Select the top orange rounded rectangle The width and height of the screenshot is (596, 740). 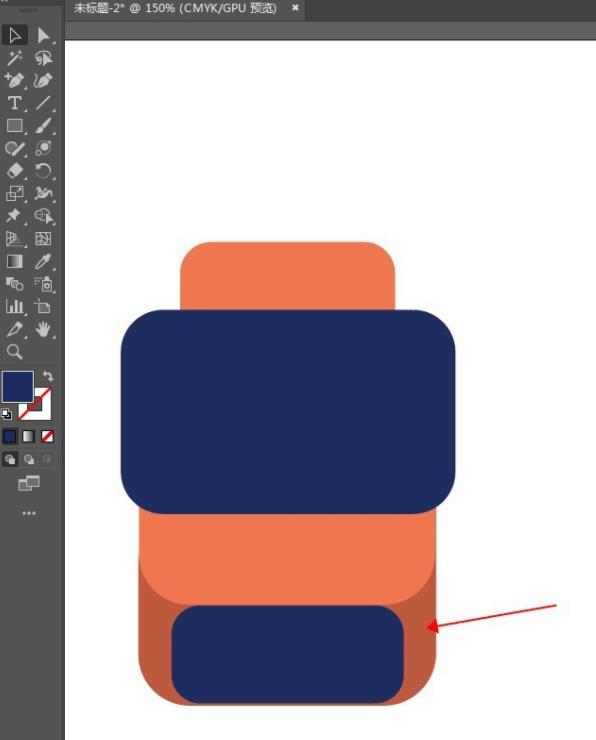[287, 275]
